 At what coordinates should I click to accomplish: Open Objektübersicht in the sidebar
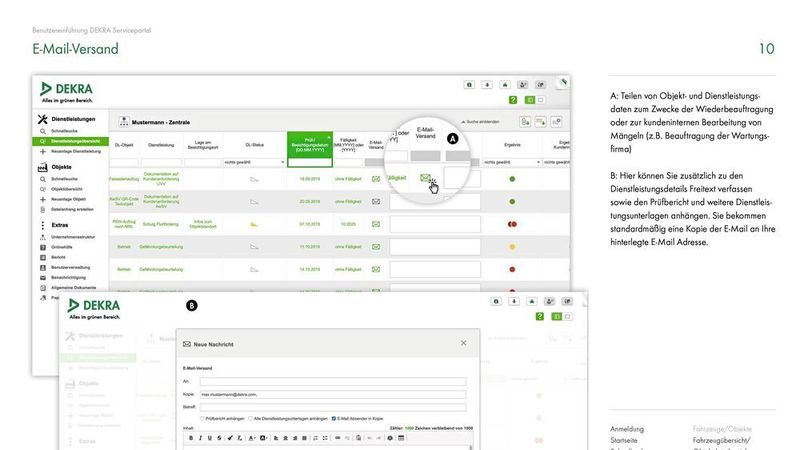pyautogui.click(x=66, y=189)
